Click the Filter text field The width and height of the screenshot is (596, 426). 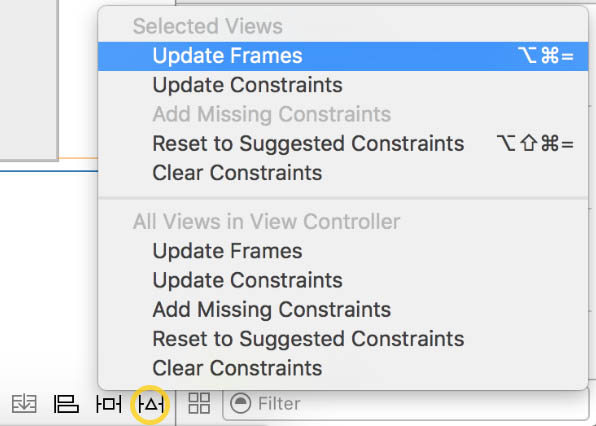[406, 404]
